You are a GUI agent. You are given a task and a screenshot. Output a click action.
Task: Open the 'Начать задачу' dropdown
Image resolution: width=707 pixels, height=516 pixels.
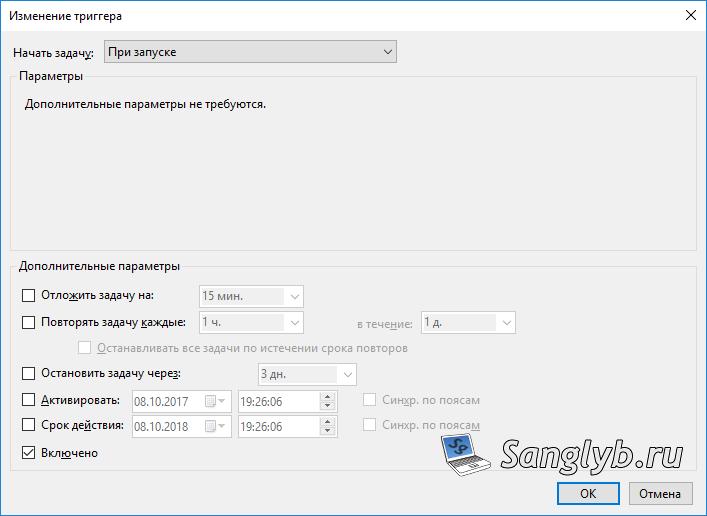pyautogui.click(x=250, y=52)
